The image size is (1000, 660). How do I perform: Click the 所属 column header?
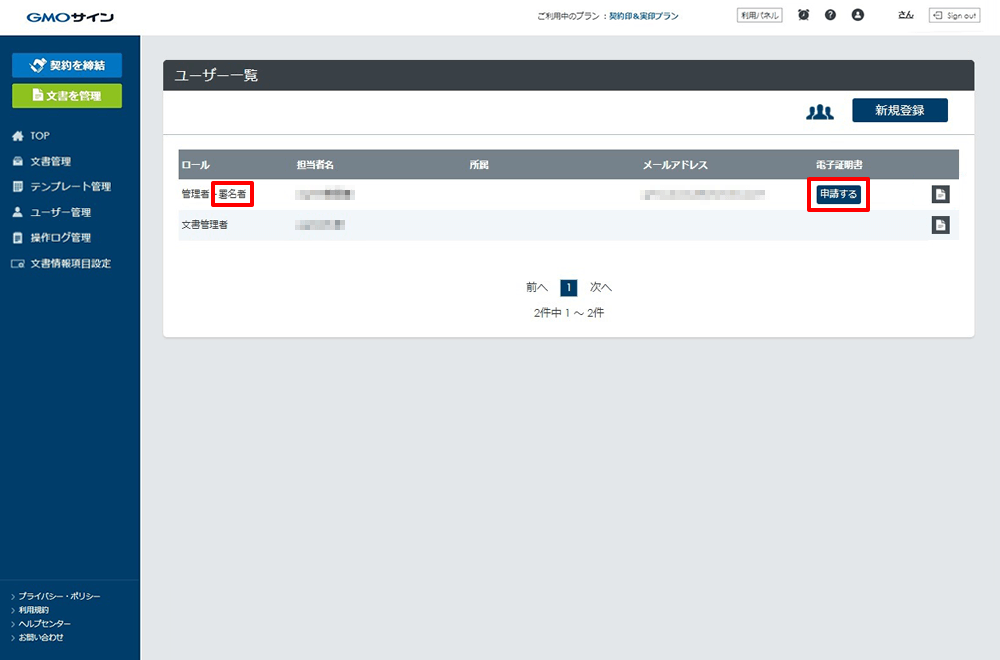coord(479,165)
